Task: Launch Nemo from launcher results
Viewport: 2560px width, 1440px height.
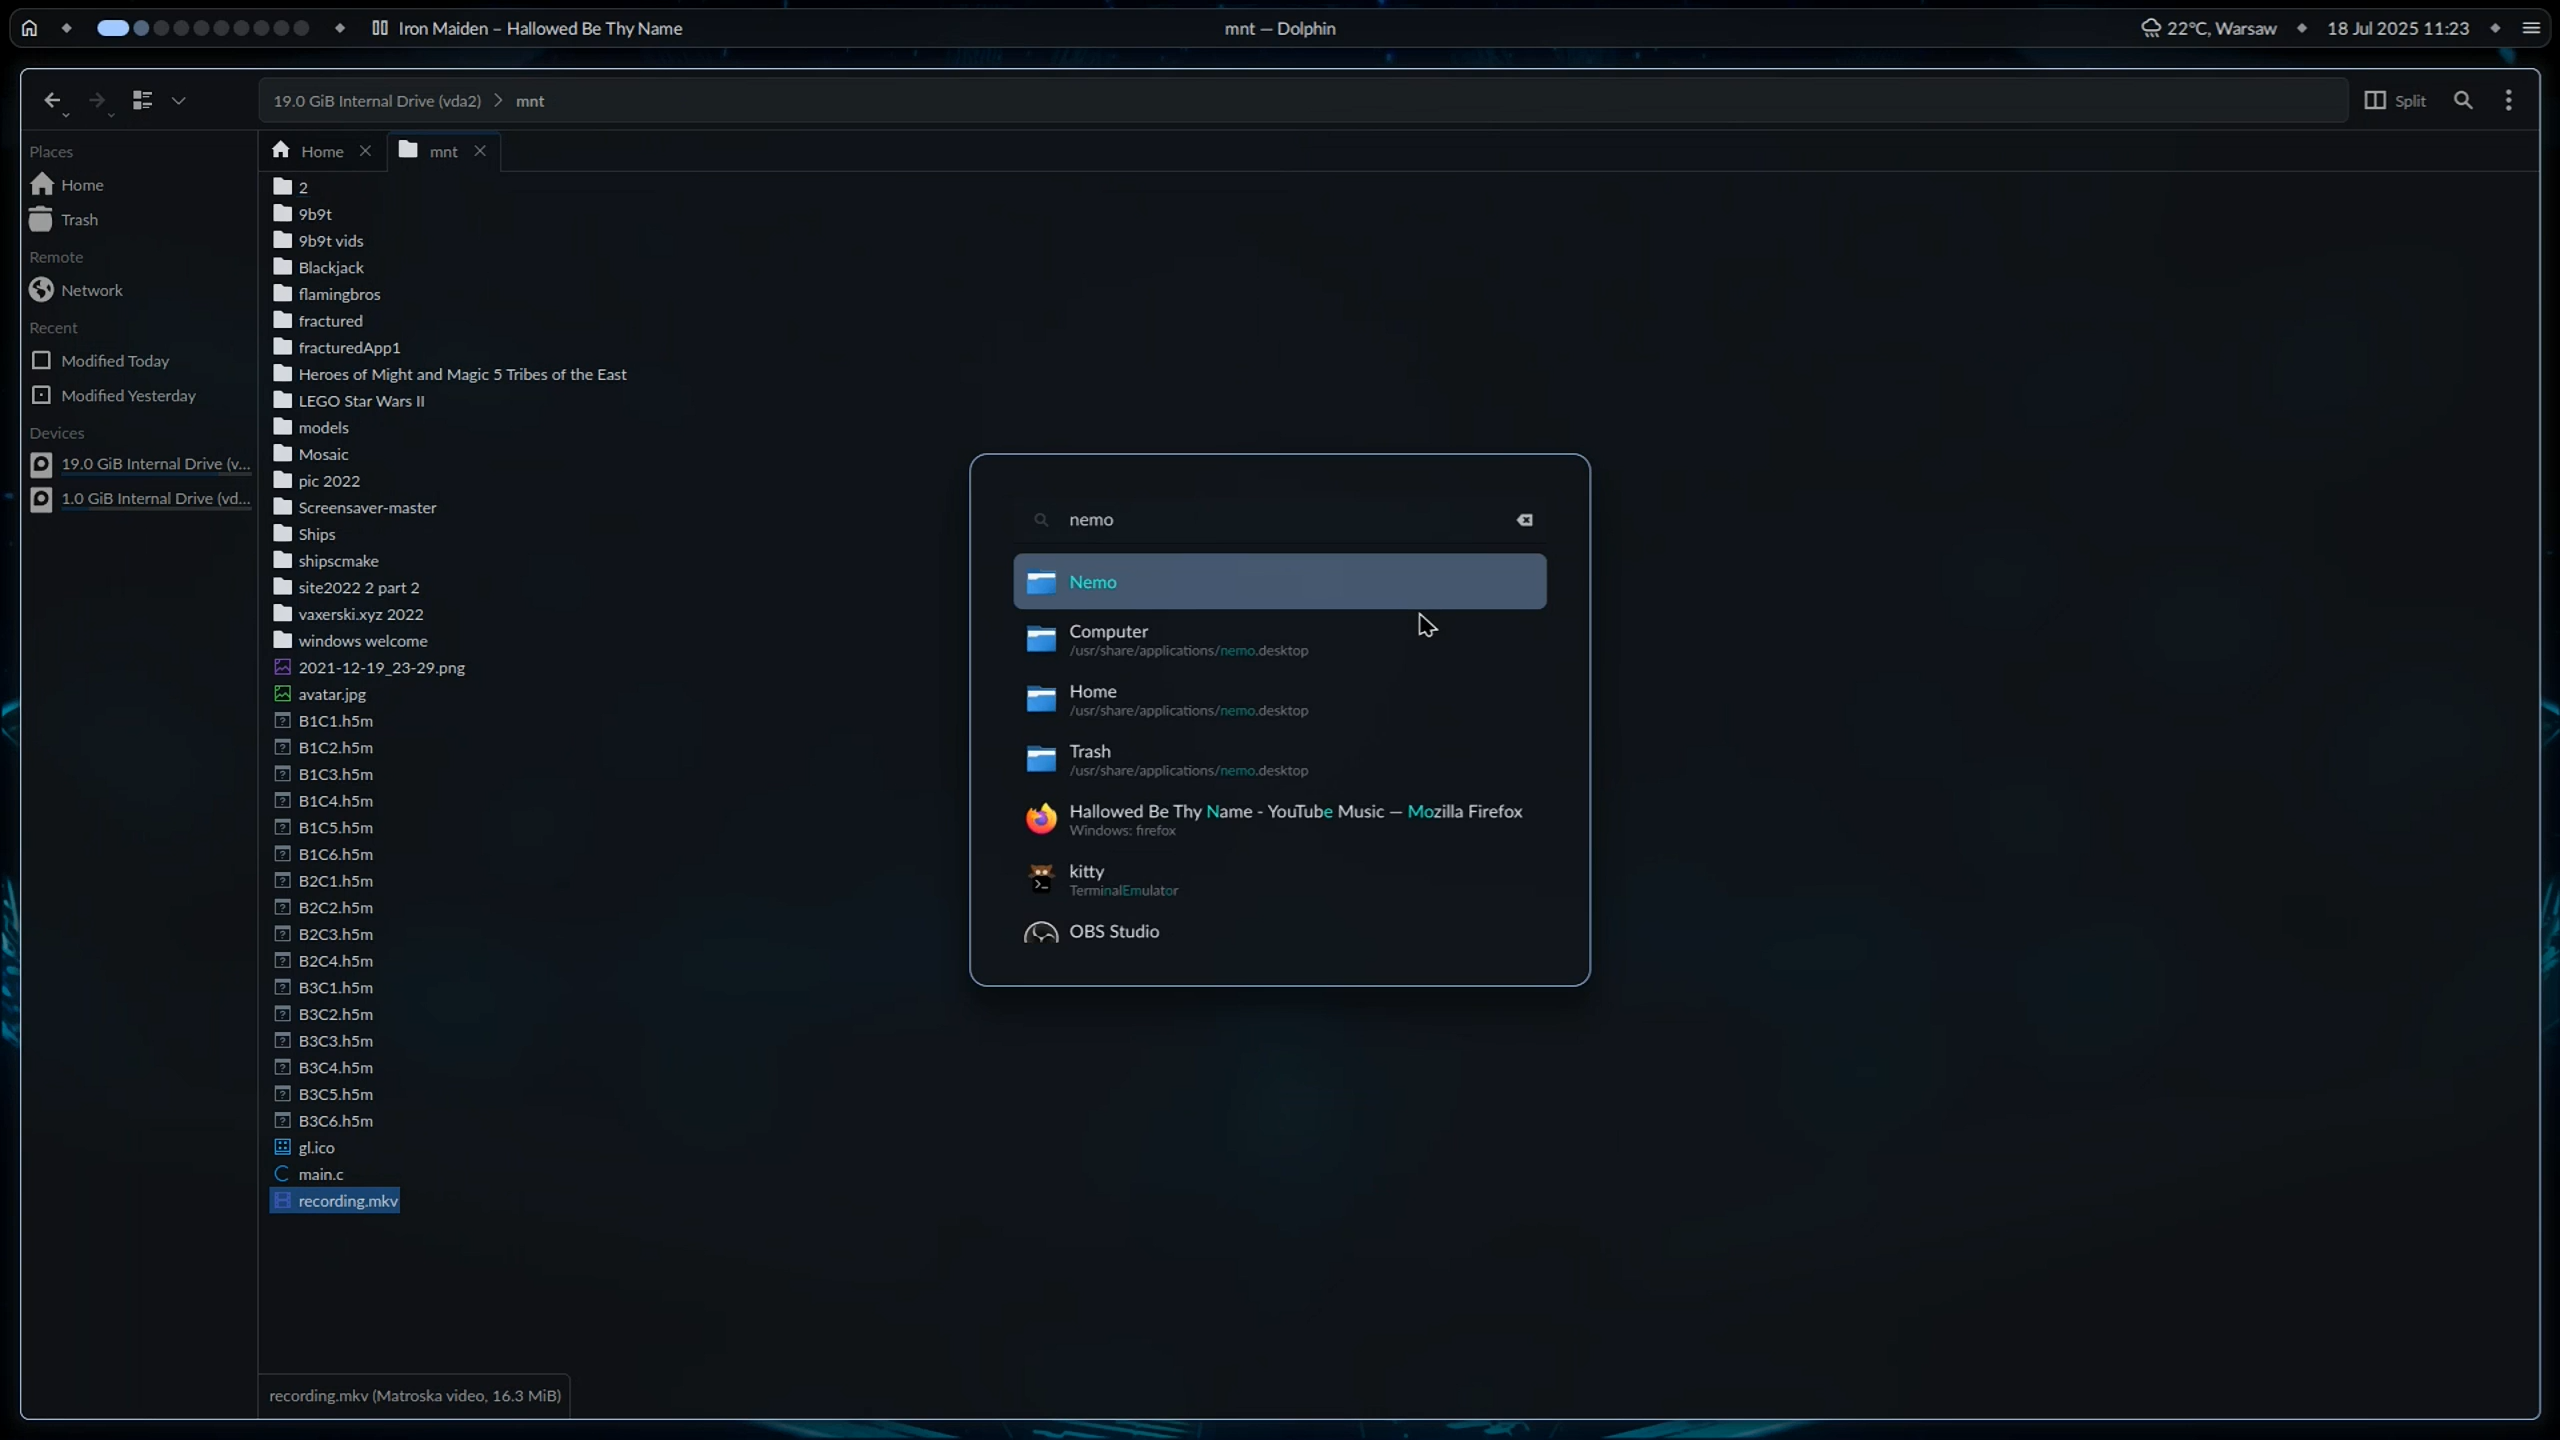Action: tap(1279, 582)
